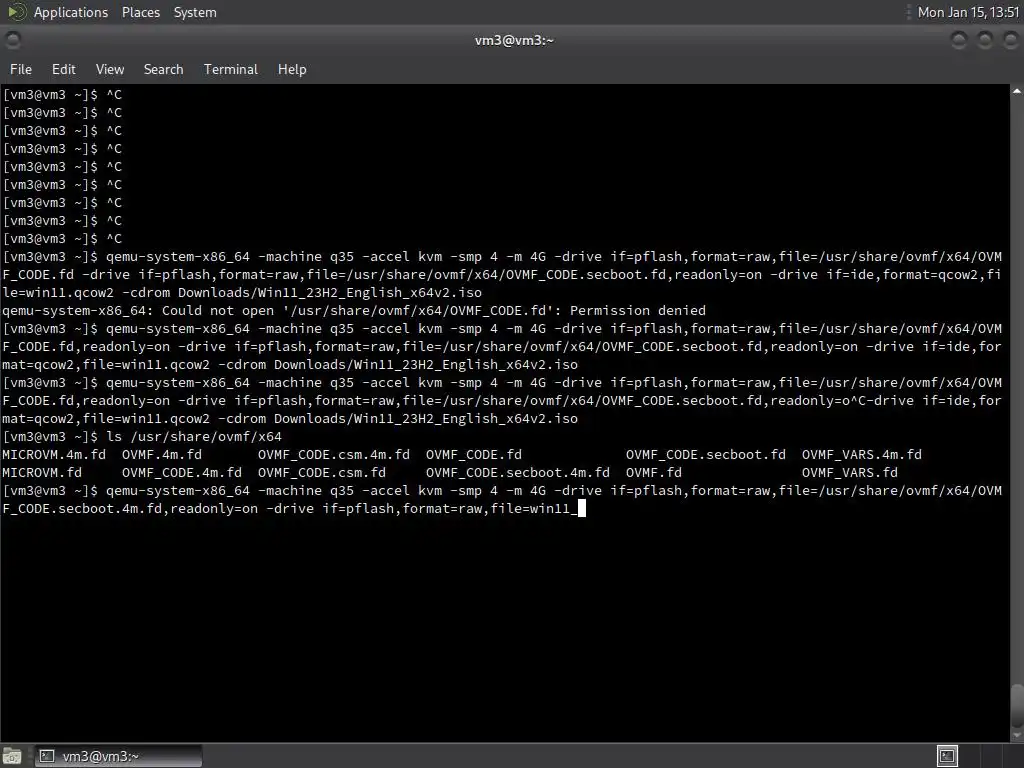Click the terminal cursor after file=win11_
The height and width of the screenshot is (768, 1024).
coord(582,508)
